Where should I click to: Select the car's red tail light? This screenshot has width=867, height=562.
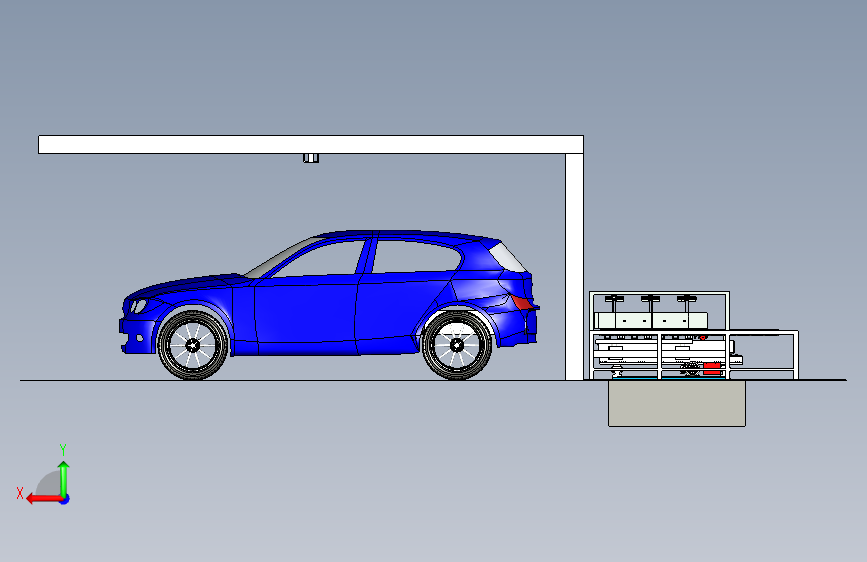[521, 302]
